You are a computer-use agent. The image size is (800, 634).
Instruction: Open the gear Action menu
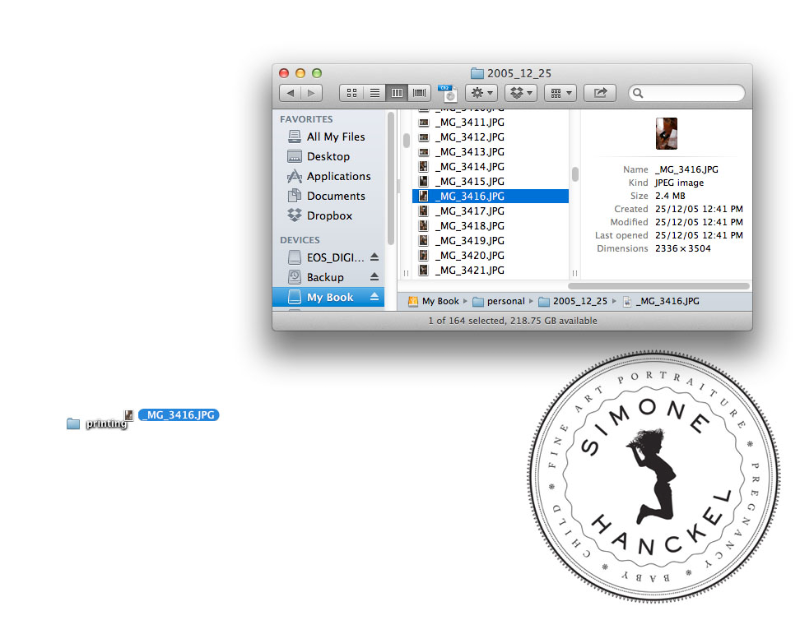click(x=481, y=93)
